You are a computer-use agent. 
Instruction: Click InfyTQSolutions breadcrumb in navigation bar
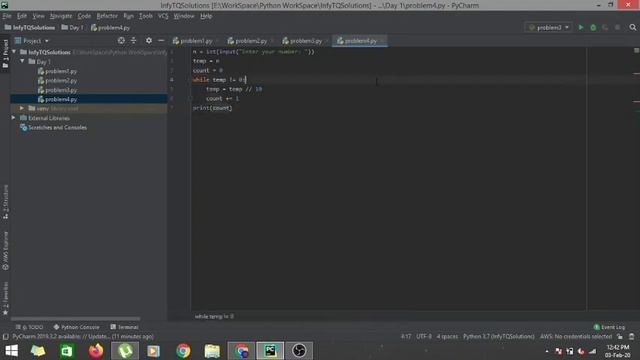[x=30, y=27]
